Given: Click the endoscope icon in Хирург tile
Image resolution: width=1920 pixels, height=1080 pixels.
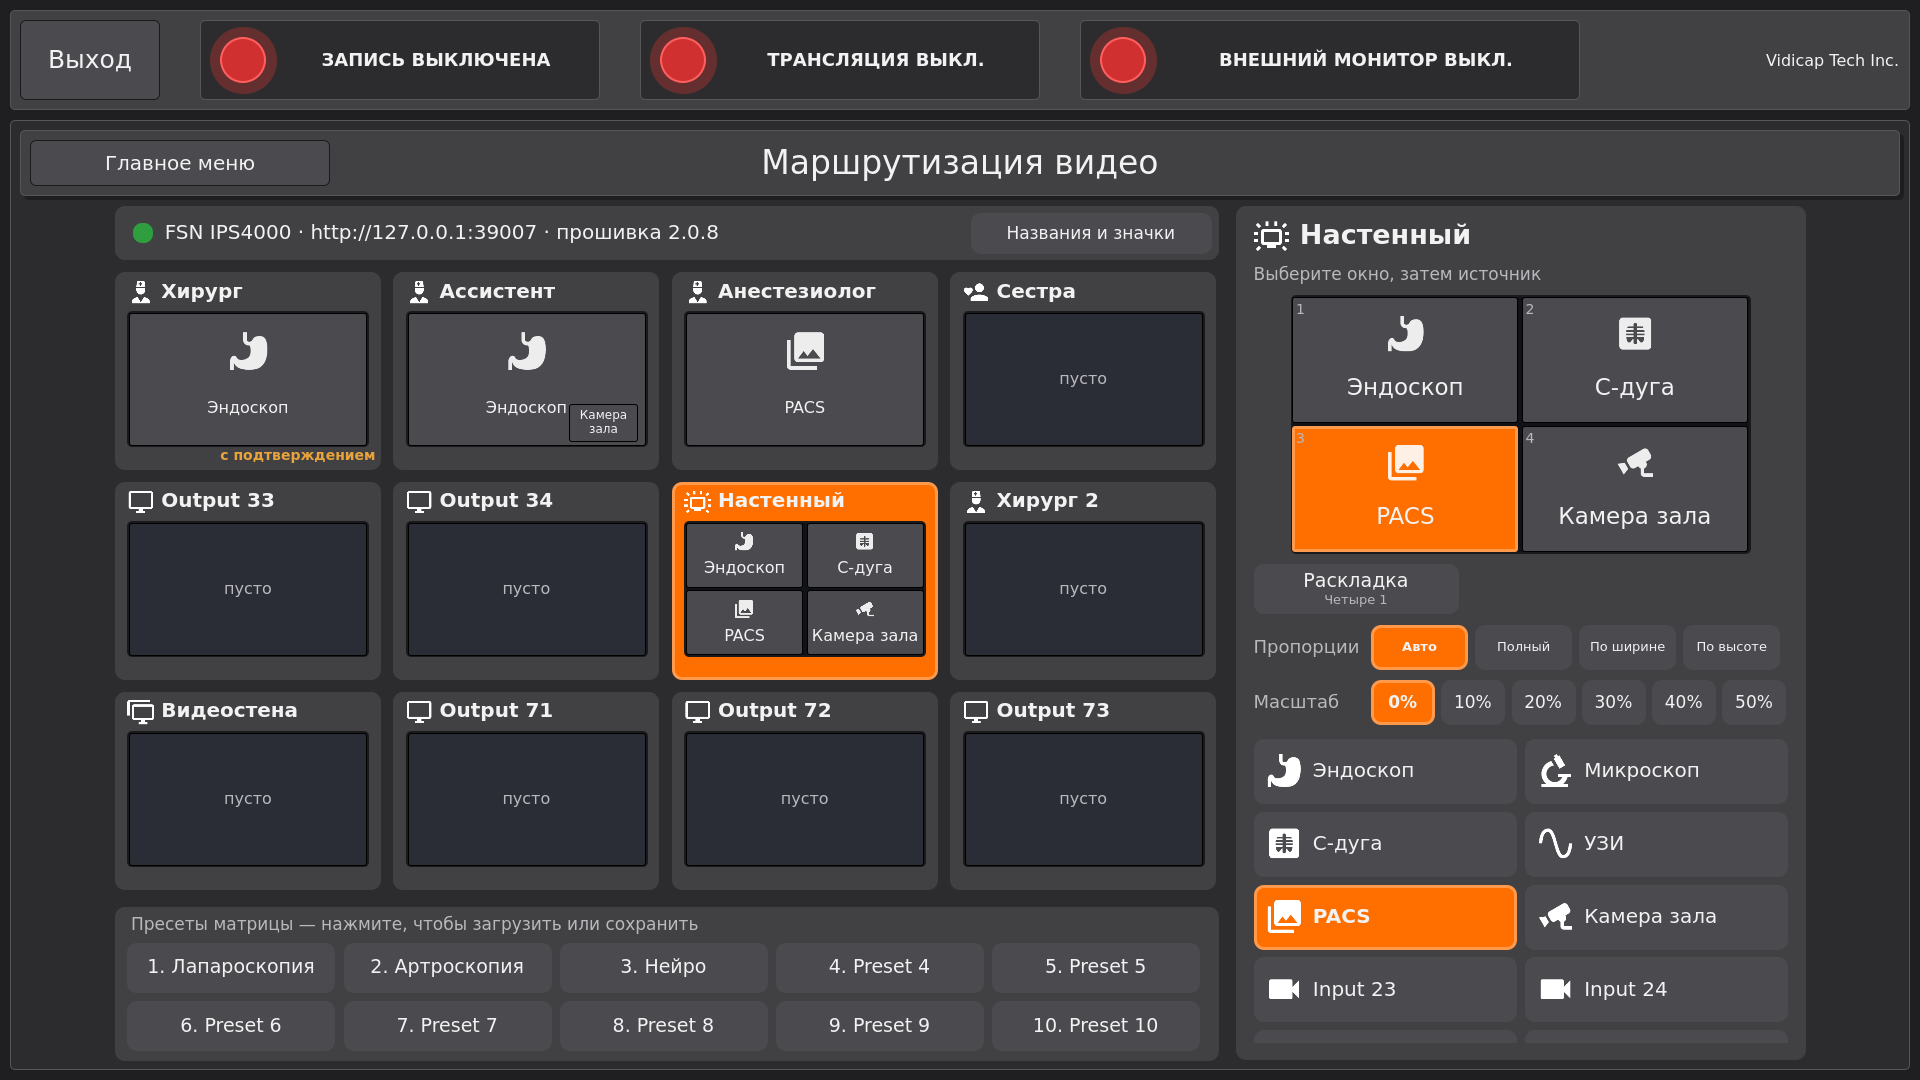Looking at the screenshot, I should [248, 352].
